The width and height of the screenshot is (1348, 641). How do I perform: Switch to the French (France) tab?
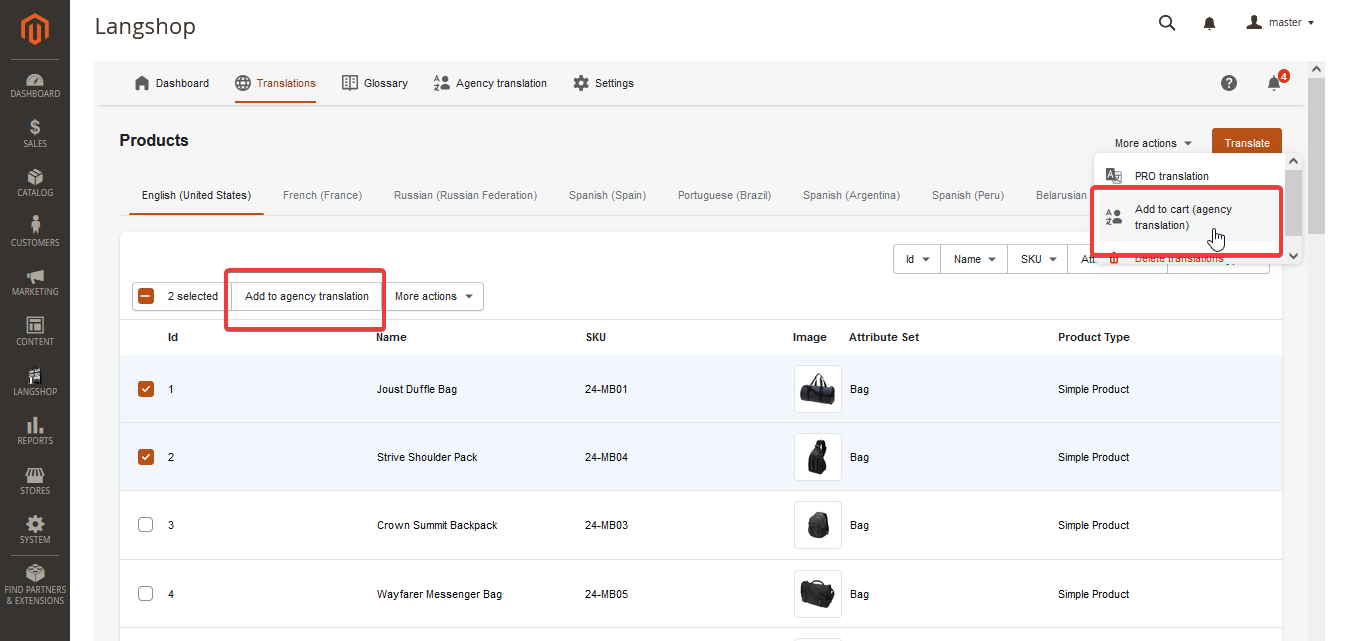coord(322,195)
